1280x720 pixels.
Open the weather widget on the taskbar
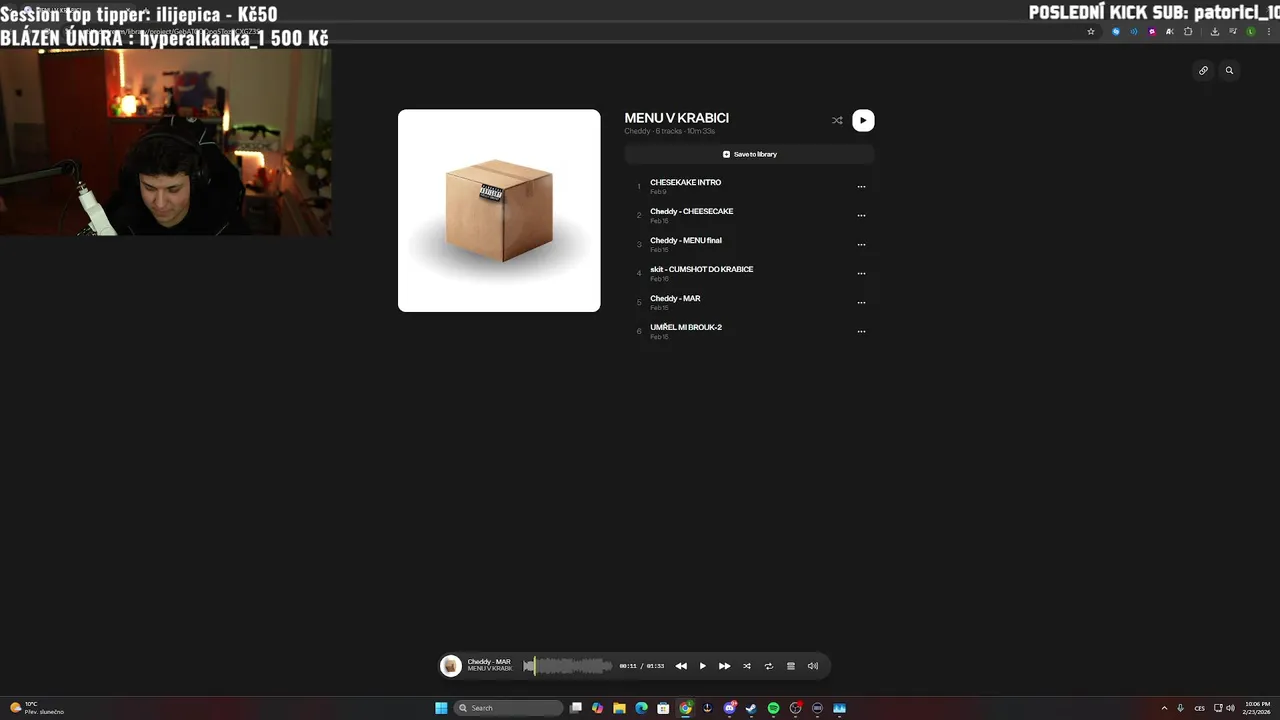tap(37, 708)
